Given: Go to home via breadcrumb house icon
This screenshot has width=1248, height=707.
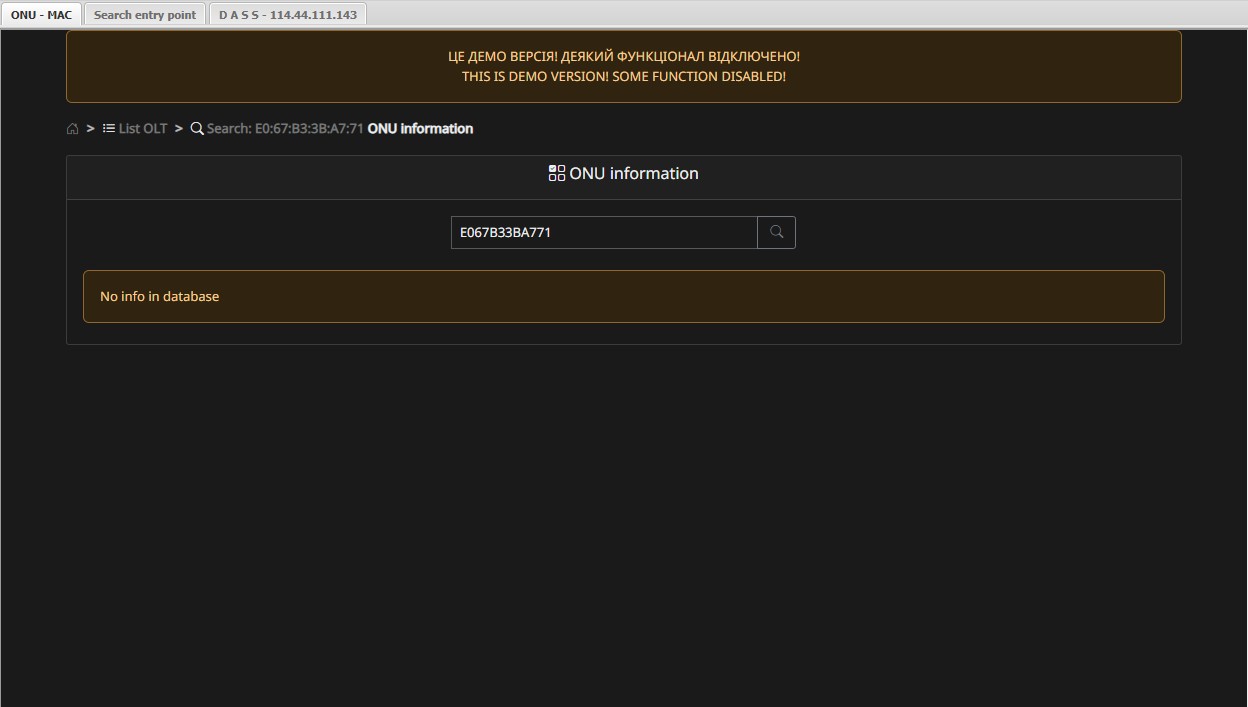Looking at the screenshot, I should (73, 129).
